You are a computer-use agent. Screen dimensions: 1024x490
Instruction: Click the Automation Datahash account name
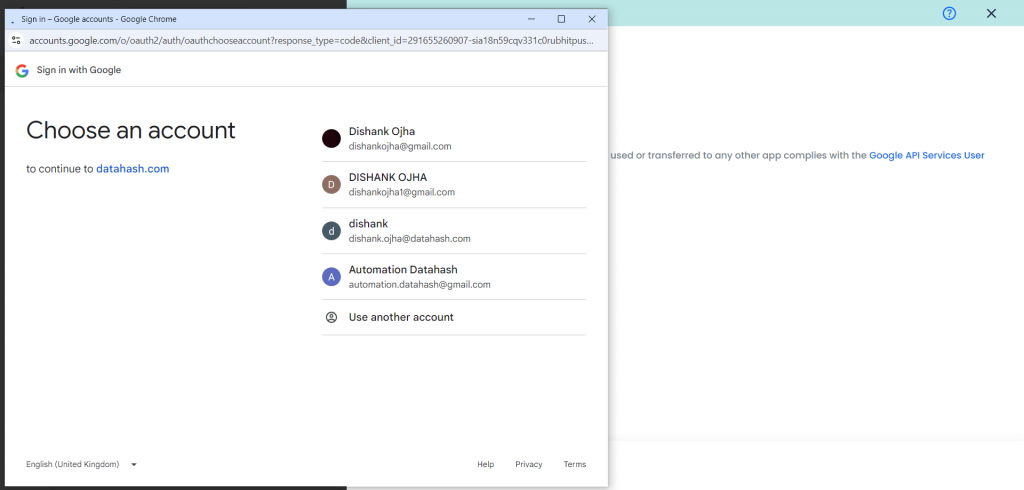(403, 269)
